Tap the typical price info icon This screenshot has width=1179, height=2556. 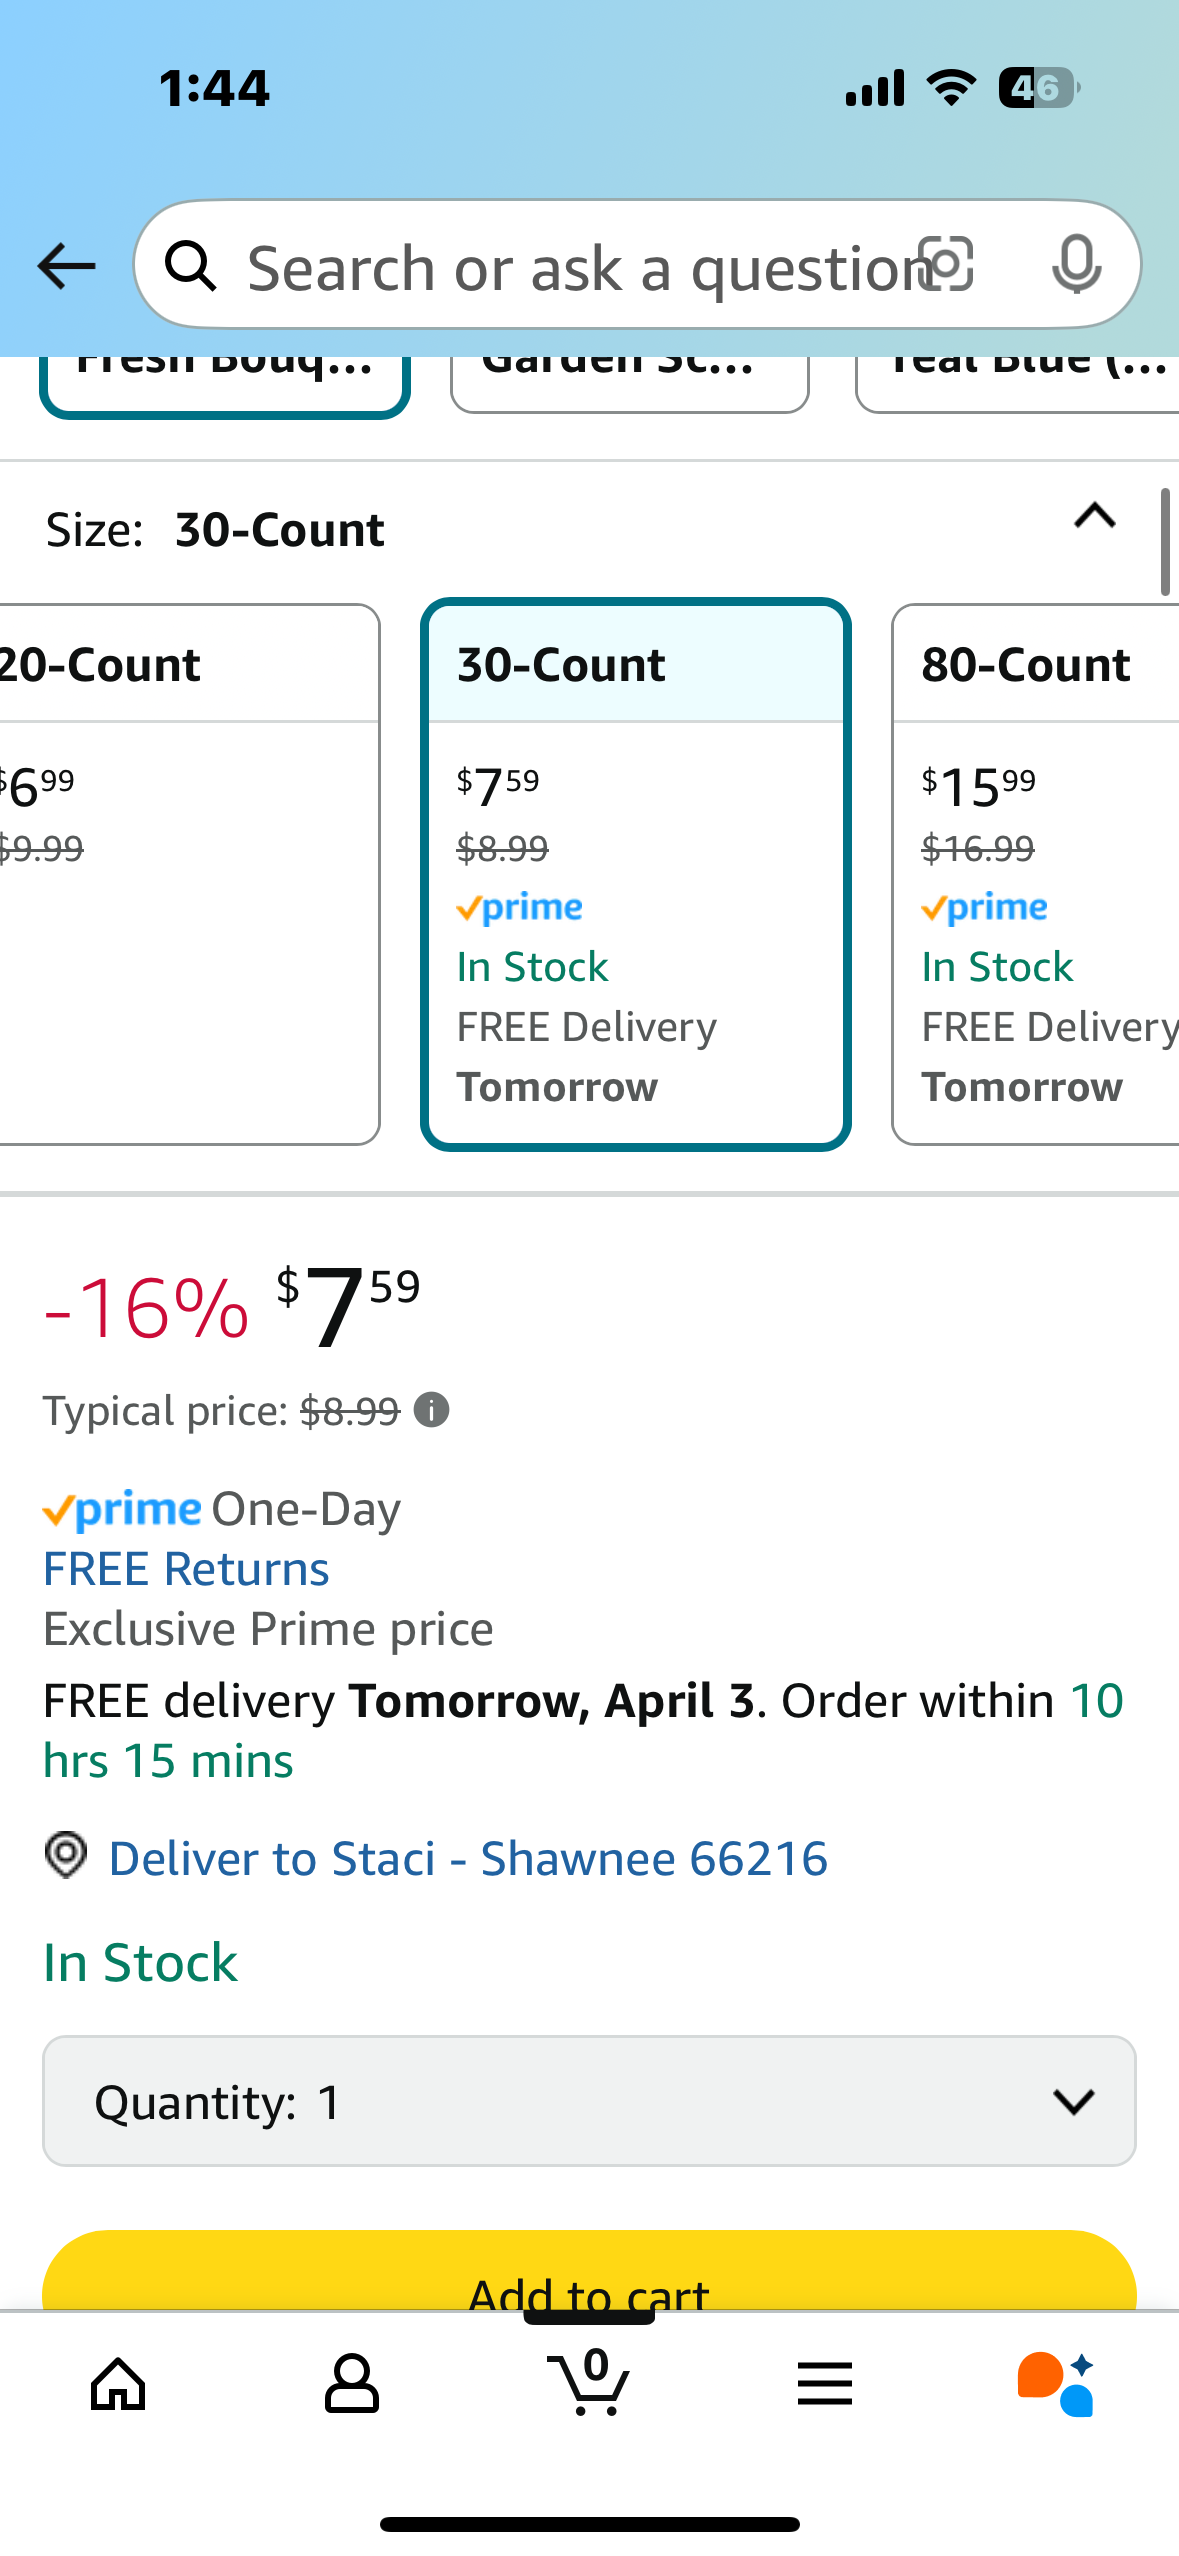click(431, 1410)
